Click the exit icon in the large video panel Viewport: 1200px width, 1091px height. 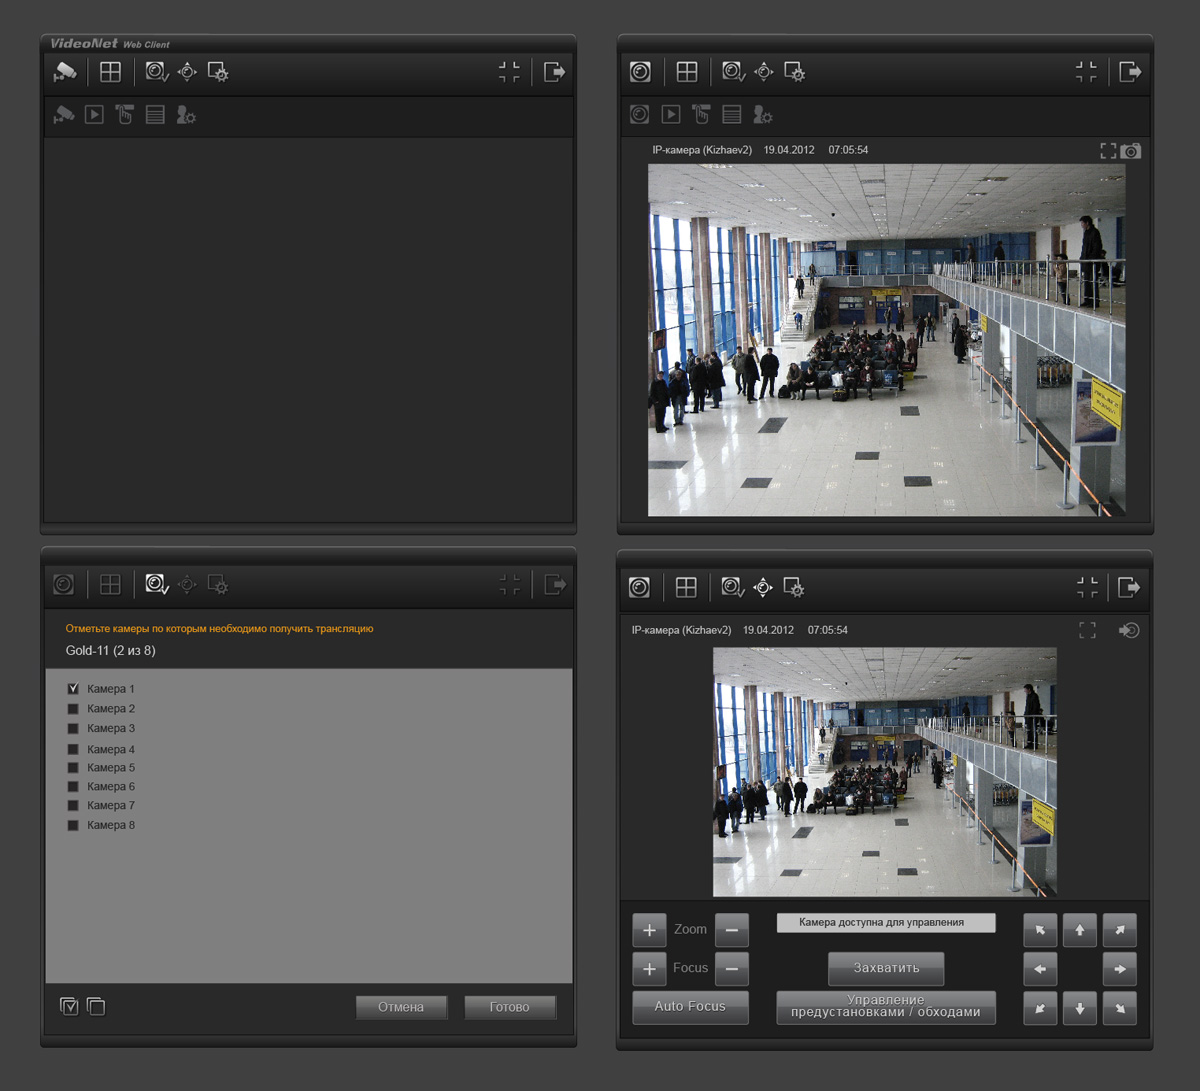[1130, 72]
